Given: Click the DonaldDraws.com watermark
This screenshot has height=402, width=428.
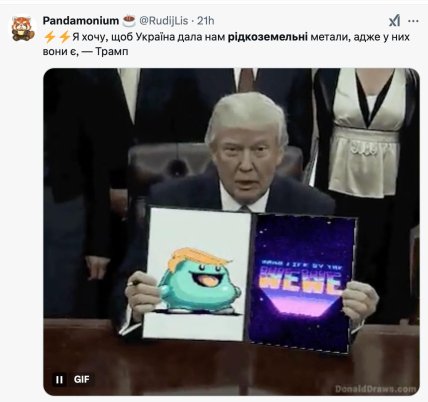Looking at the screenshot, I should [375, 389].
